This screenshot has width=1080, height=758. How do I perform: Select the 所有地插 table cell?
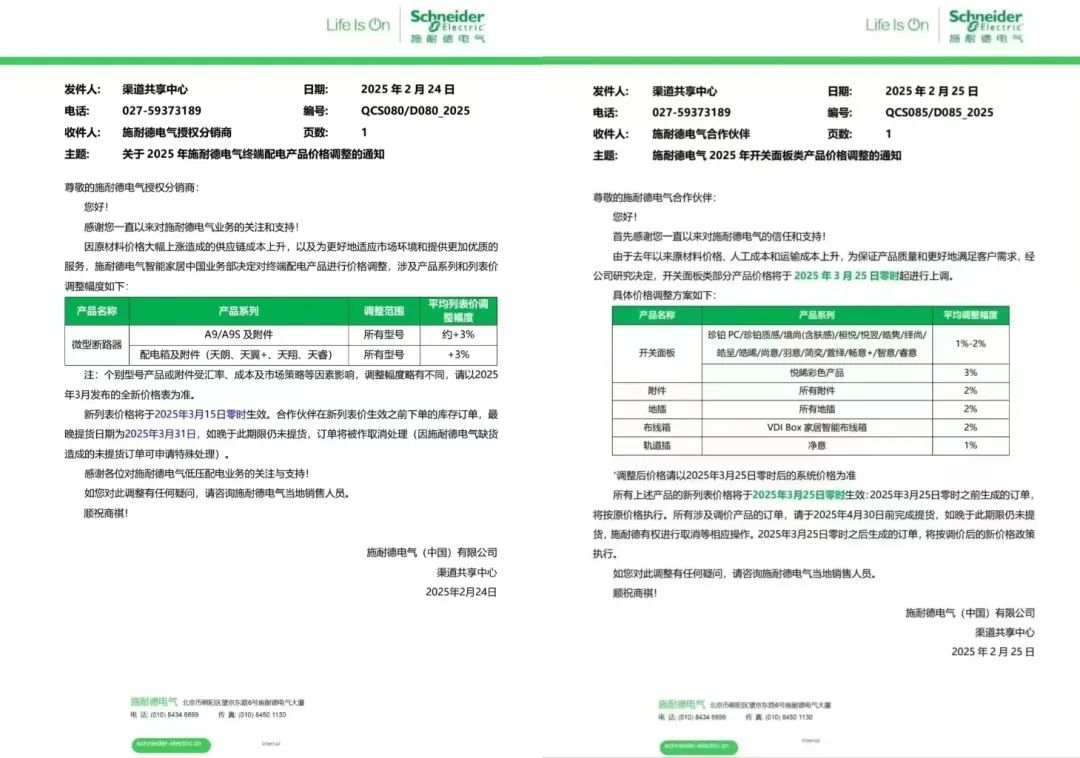(x=817, y=409)
